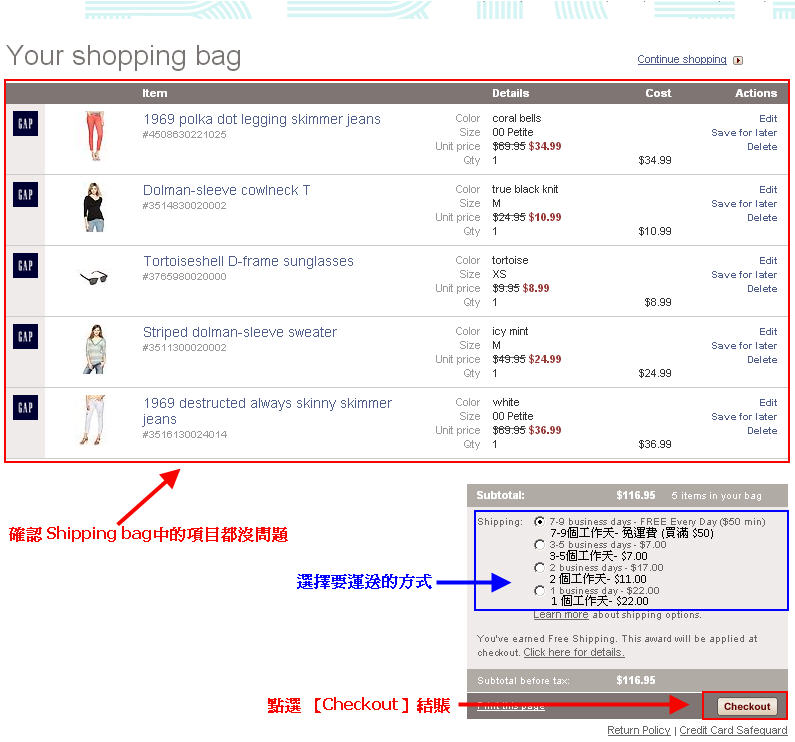Save Dolman-sleeve cowlneck T for later
Image resolution: width=795 pixels, height=742 pixels.
click(744, 204)
